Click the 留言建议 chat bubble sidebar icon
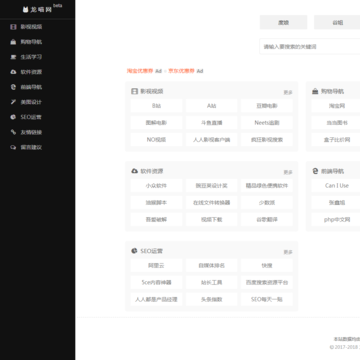The width and height of the screenshot is (360, 360). [13, 147]
